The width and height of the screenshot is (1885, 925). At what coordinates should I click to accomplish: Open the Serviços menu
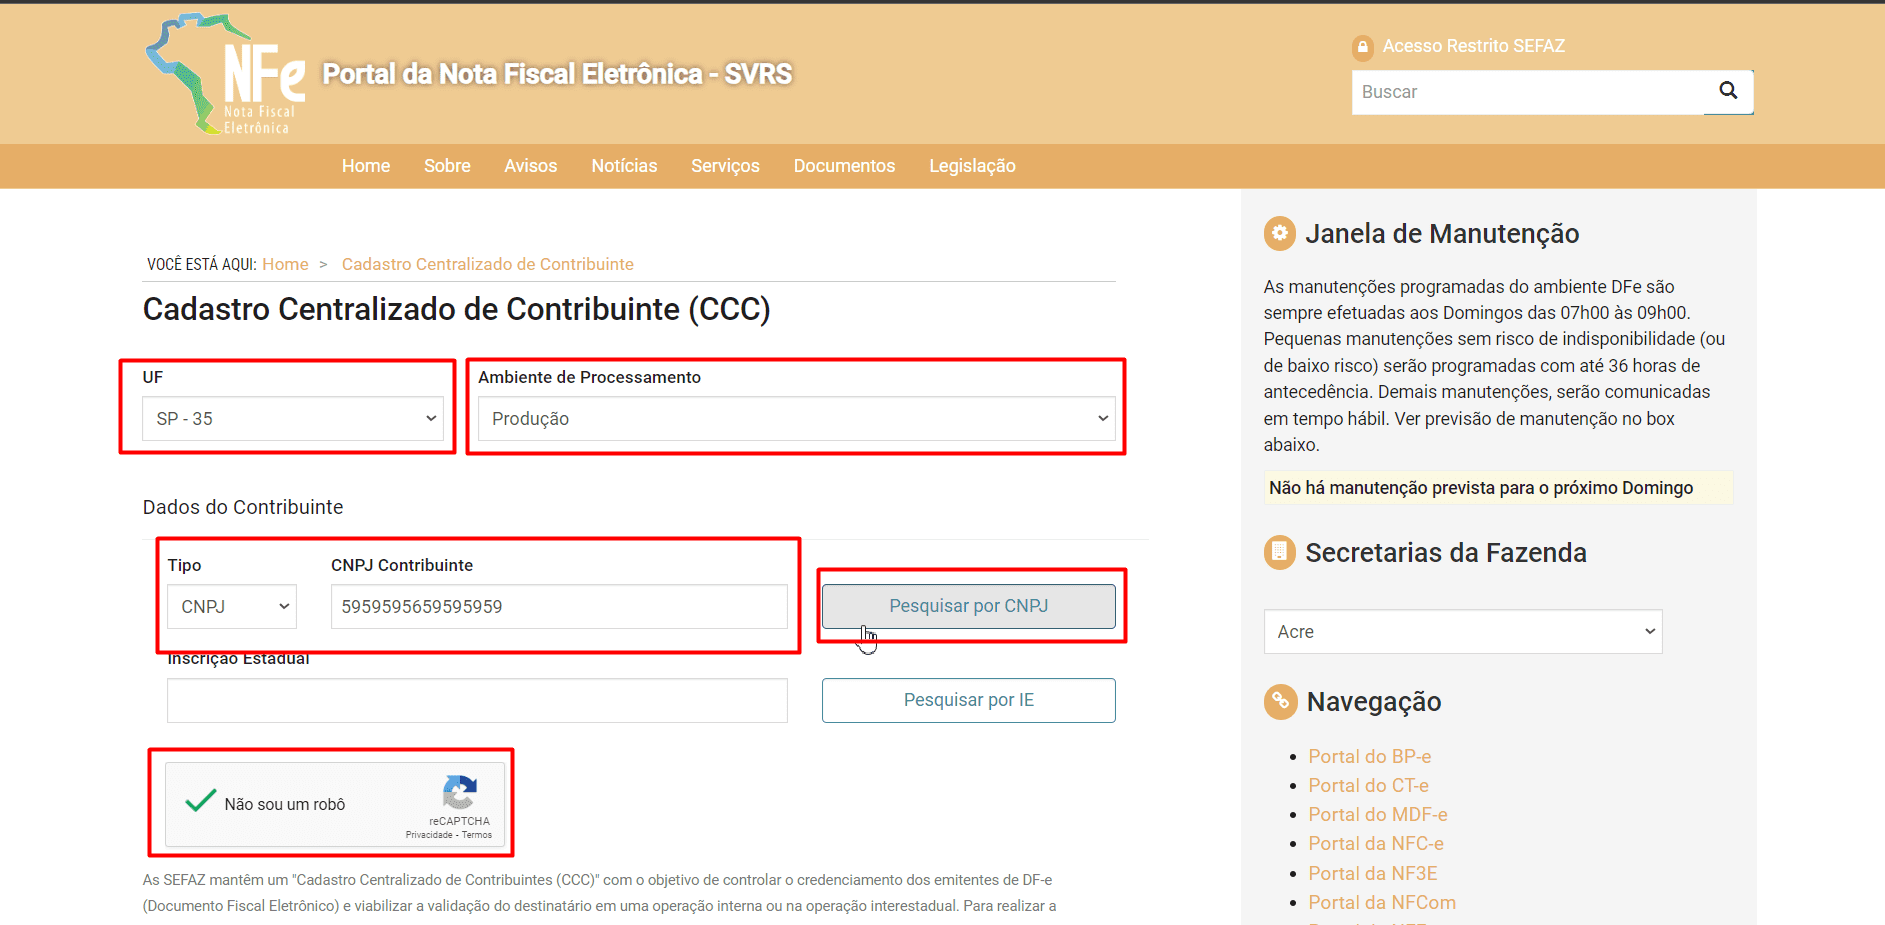point(725,166)
